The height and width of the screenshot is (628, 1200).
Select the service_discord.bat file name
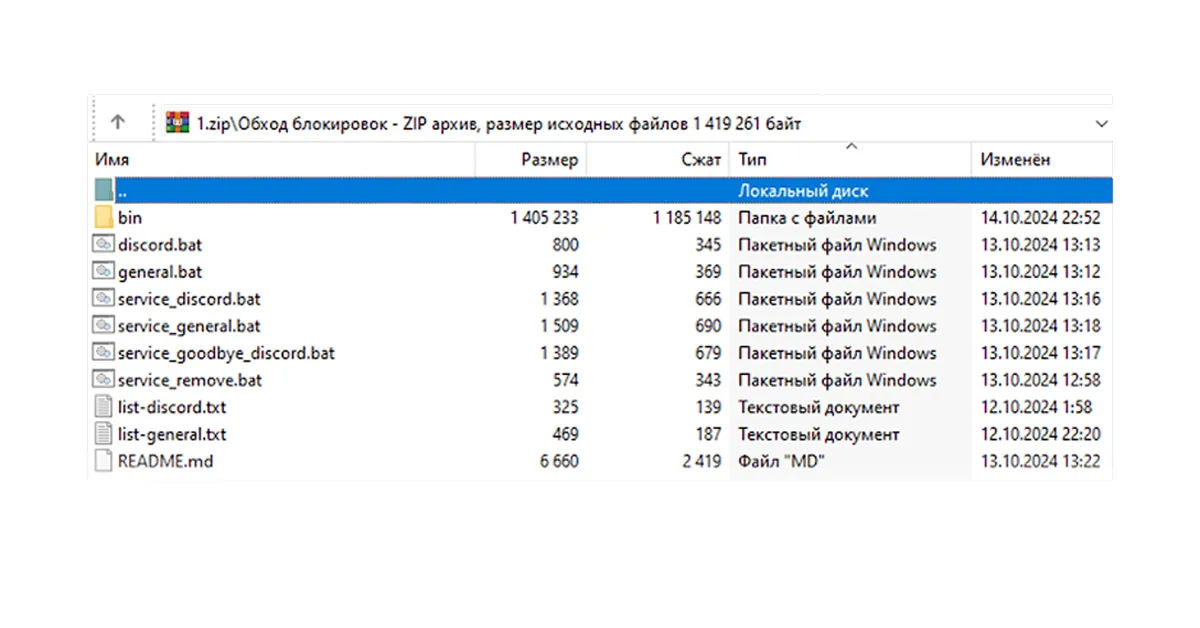pyautogui.click(x=189, y=298)
